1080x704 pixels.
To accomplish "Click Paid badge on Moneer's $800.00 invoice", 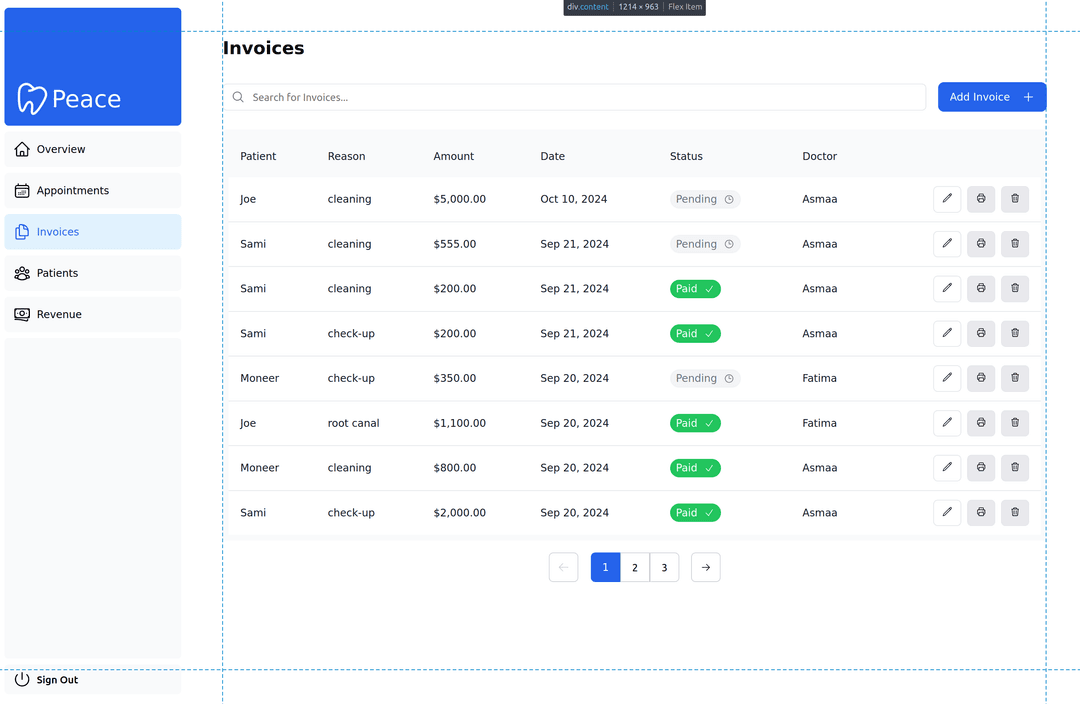I will (695, 468).
